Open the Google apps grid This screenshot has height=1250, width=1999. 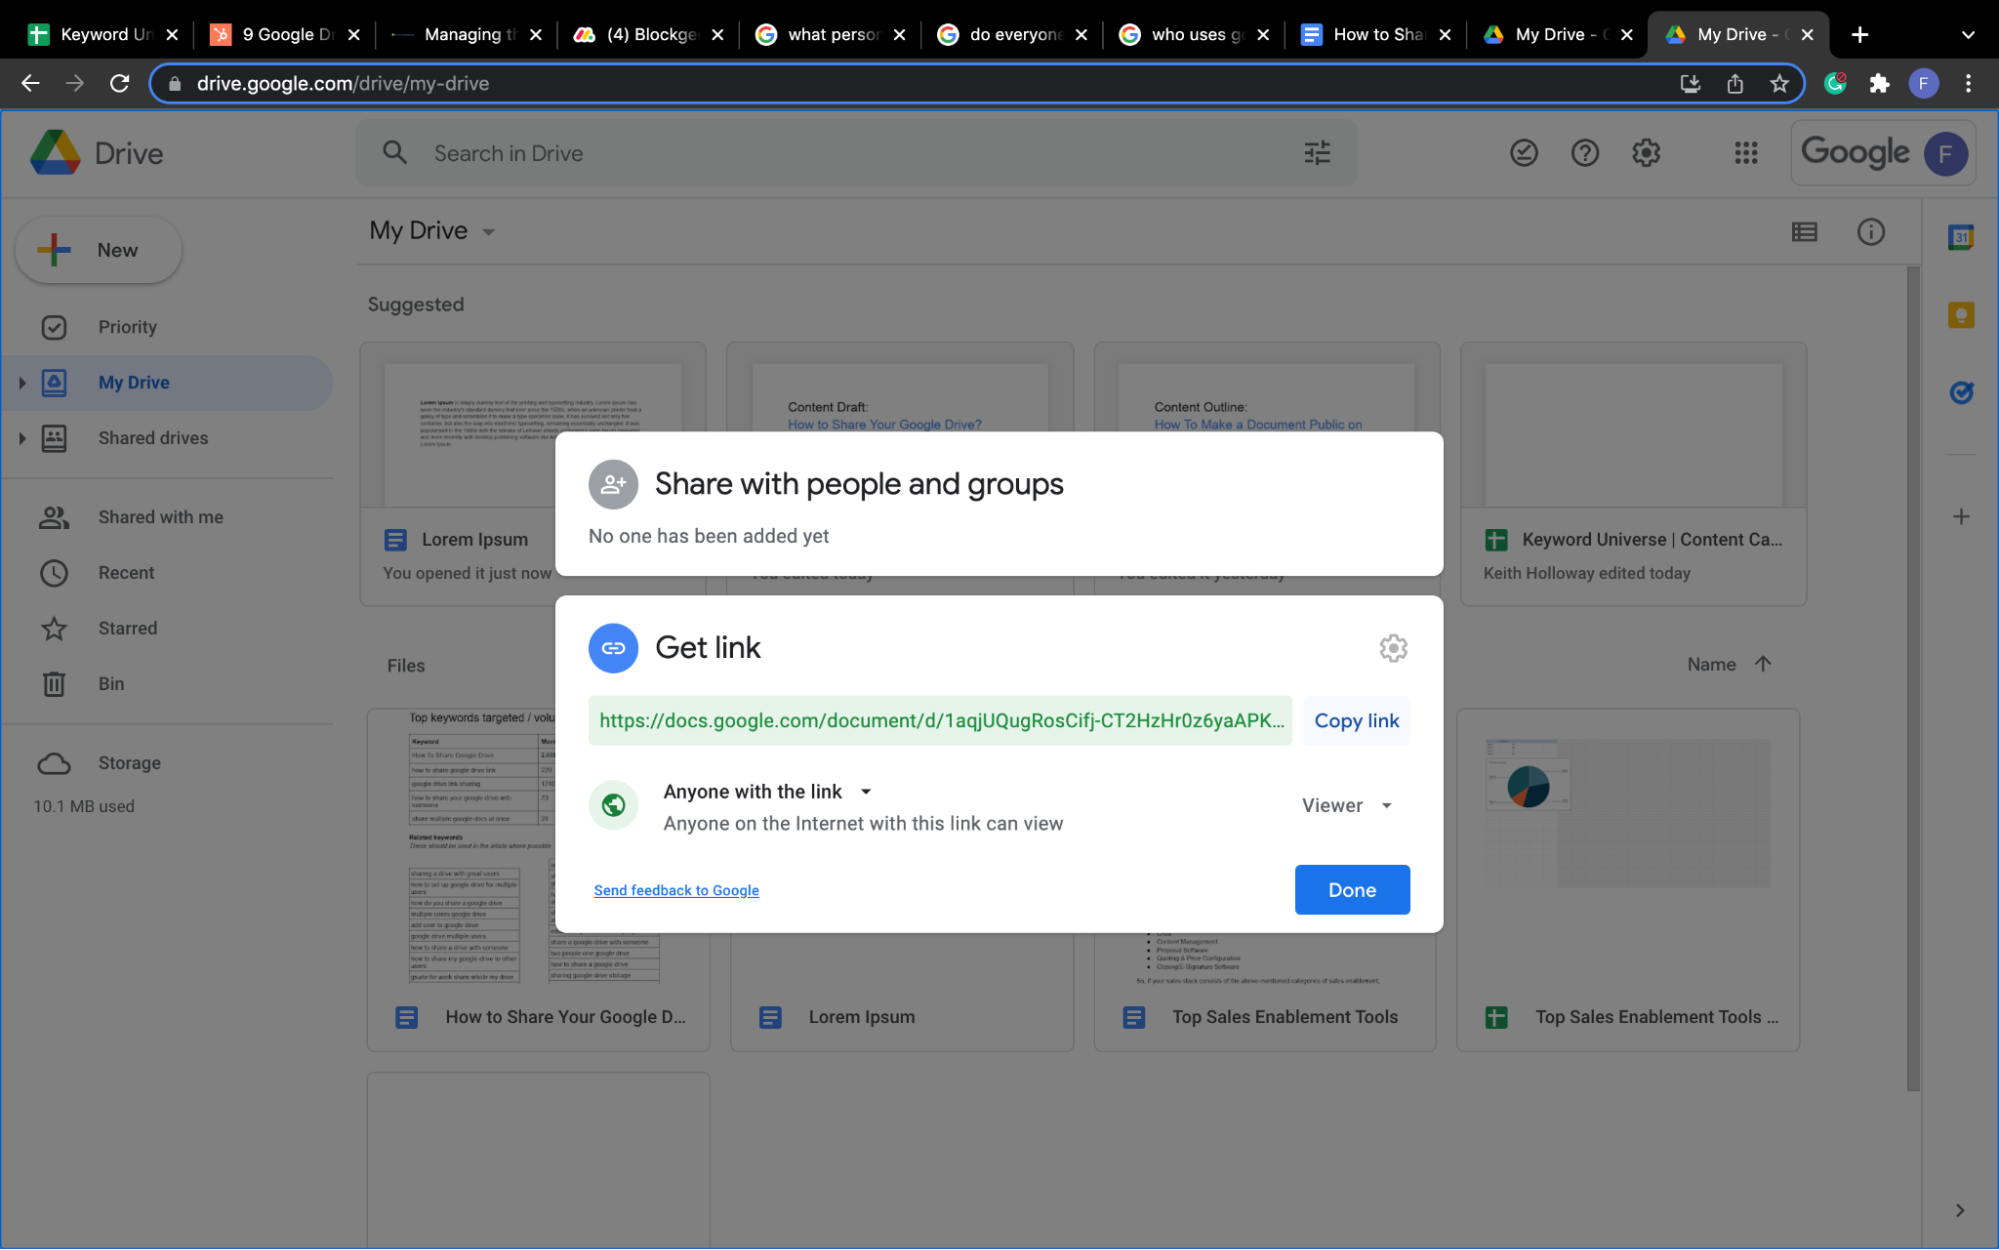[x=1746, y=153]
